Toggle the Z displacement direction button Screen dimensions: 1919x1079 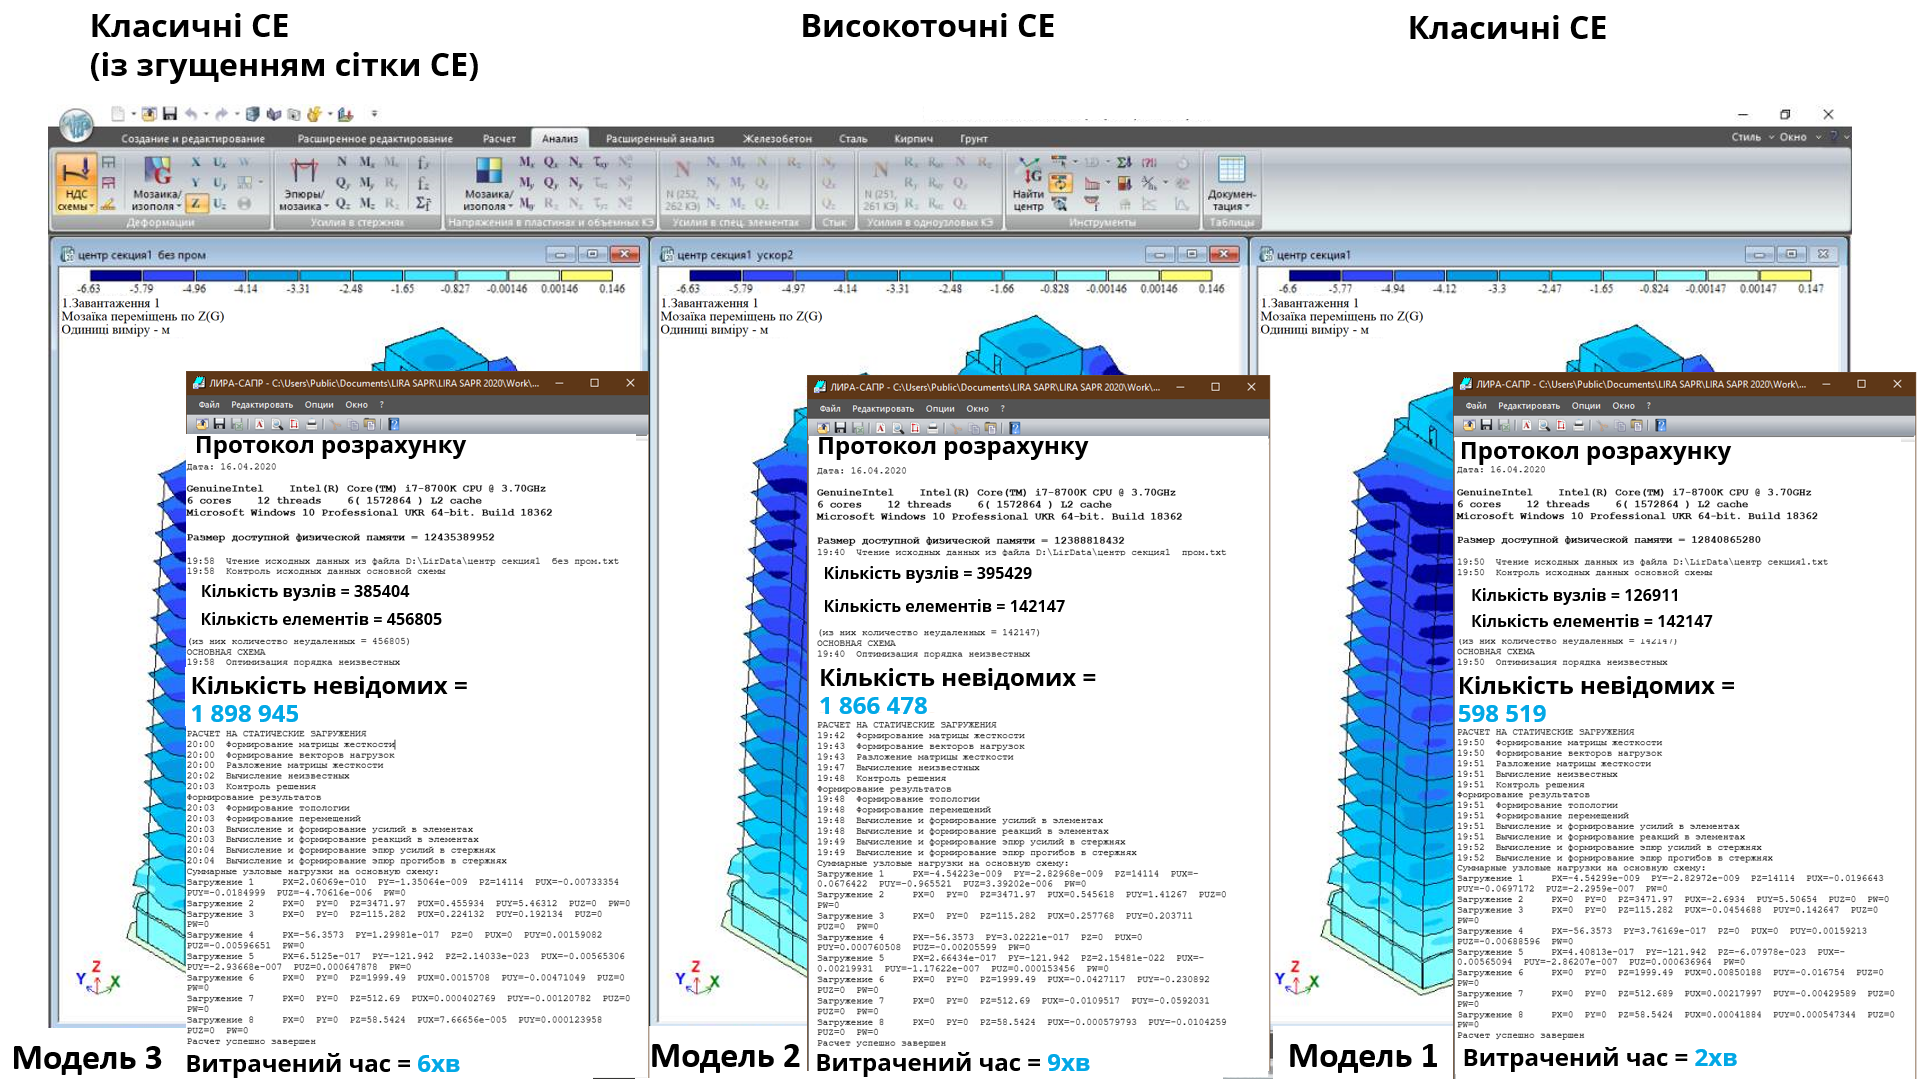tap(196, 204)
